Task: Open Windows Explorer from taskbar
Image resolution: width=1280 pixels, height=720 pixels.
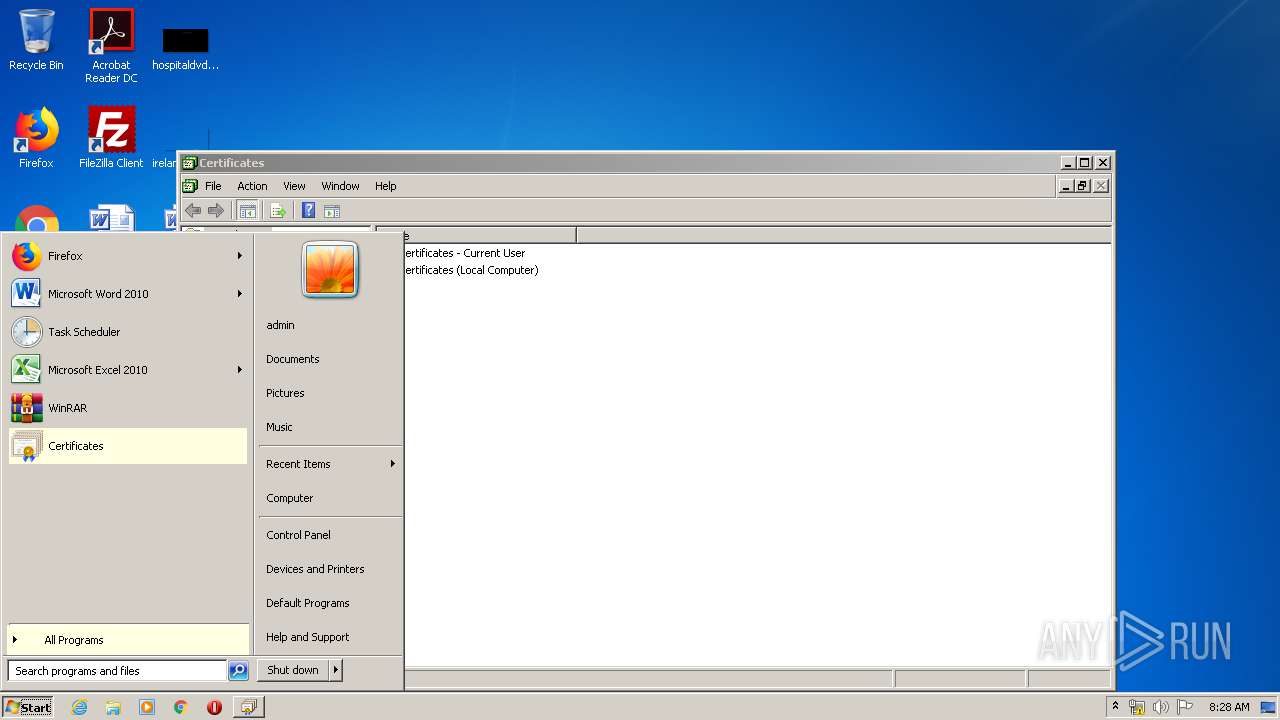Action: point(113,707)
